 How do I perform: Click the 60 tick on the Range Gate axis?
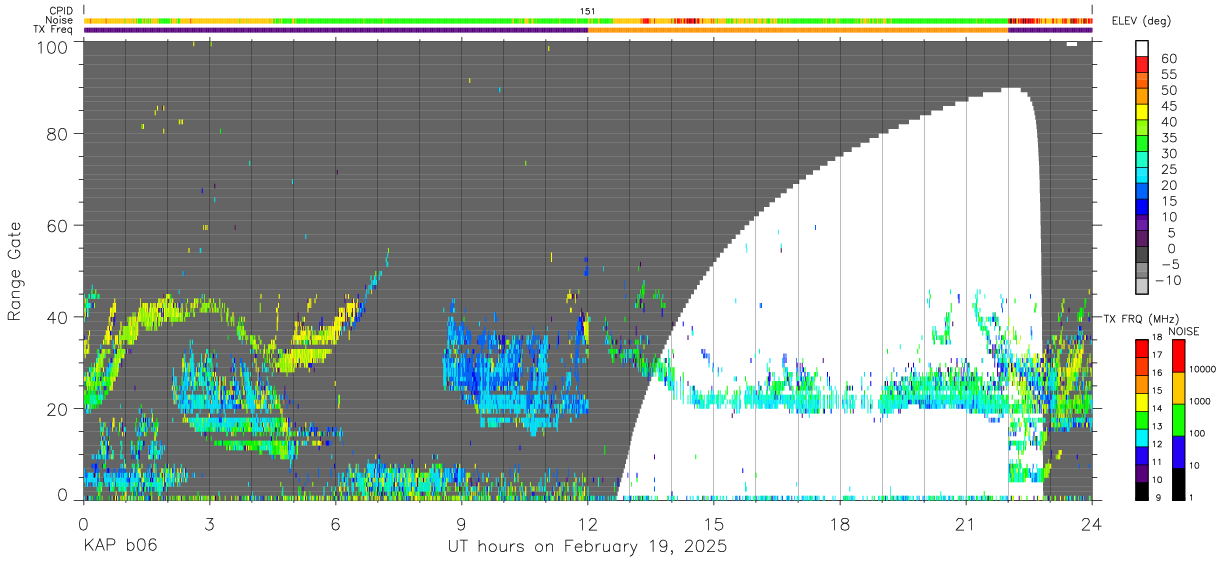[x=58, y=227]
